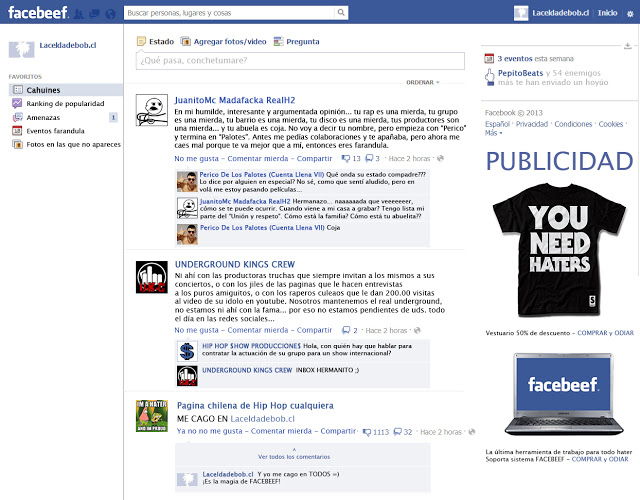Click Laceldadebob.cl mention in ME CAGO EN post

point(262,418)
